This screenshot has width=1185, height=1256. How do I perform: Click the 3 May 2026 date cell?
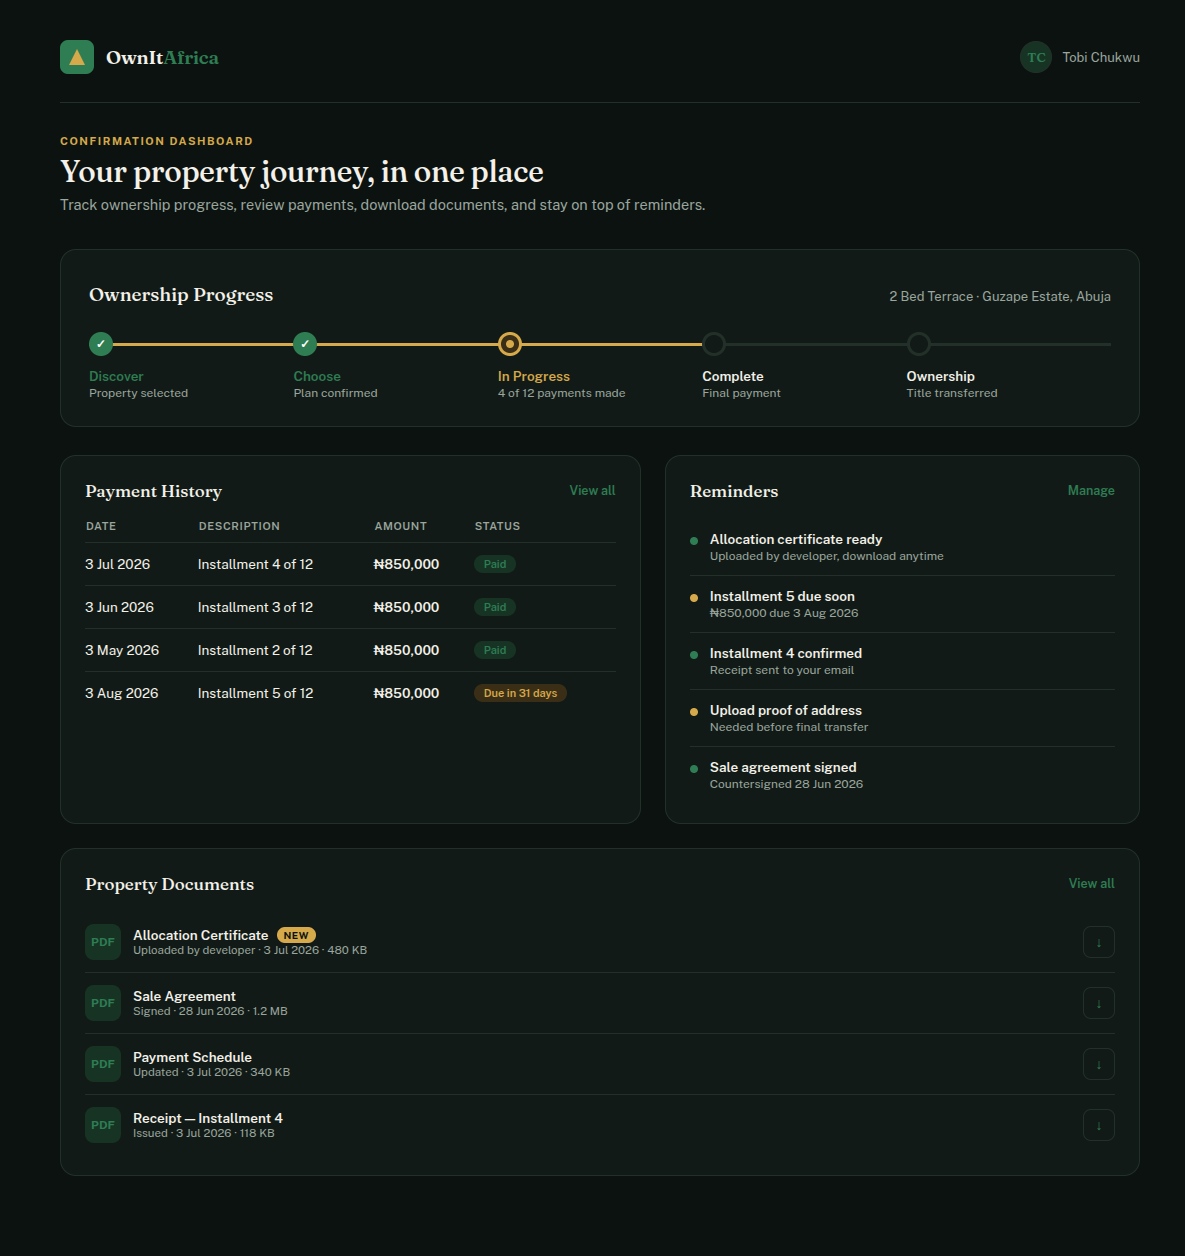pos(122,650)
